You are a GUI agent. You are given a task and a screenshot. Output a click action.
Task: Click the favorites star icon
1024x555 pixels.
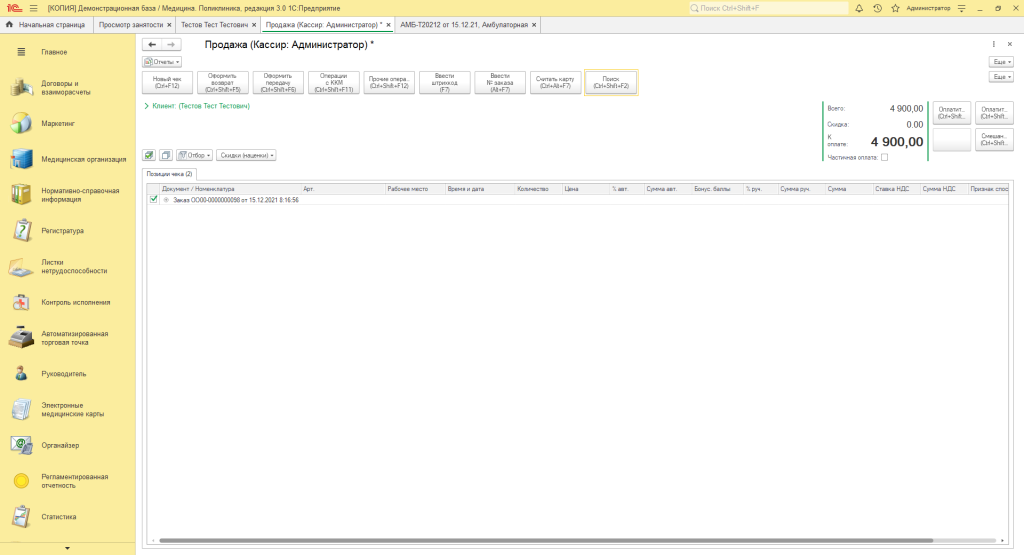point(893,8)
